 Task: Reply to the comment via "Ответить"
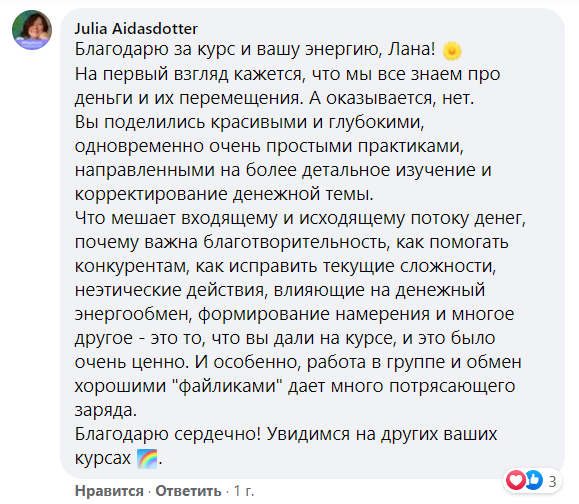(188, 491)
